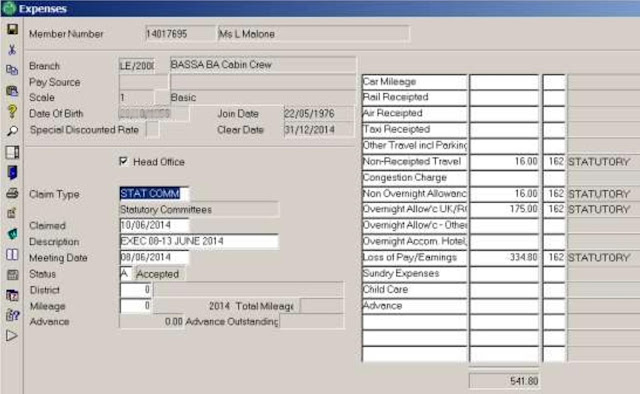
Task: Toggle the Special Discounted Rate checkbox
Action: [153, 130]
